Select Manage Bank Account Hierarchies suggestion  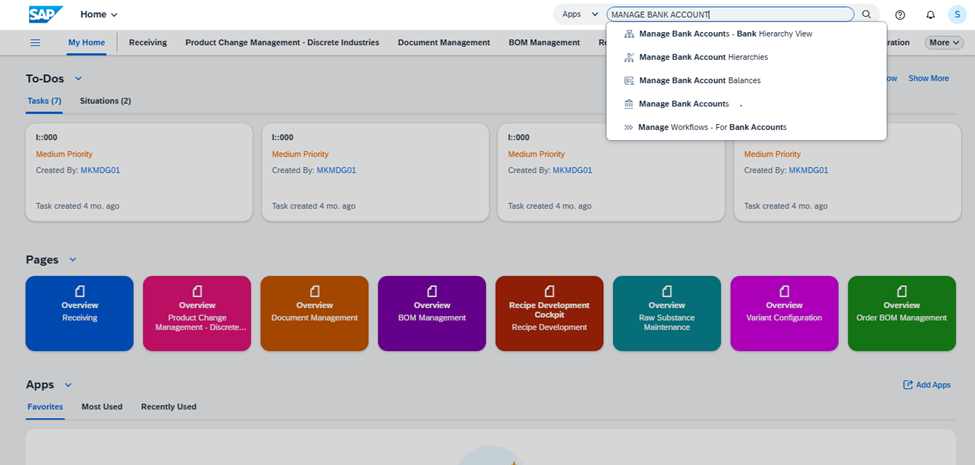746,57
